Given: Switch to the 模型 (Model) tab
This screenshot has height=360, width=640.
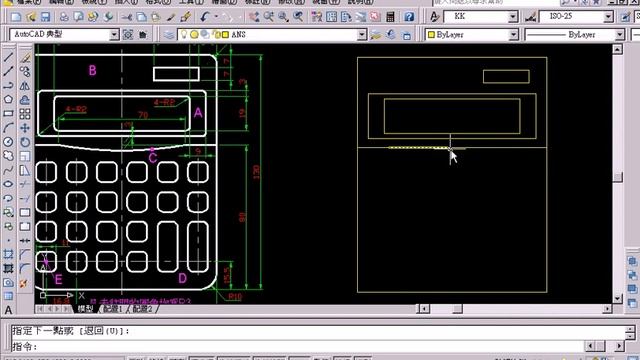Looking at the screenshot, I should coord(85,309).
